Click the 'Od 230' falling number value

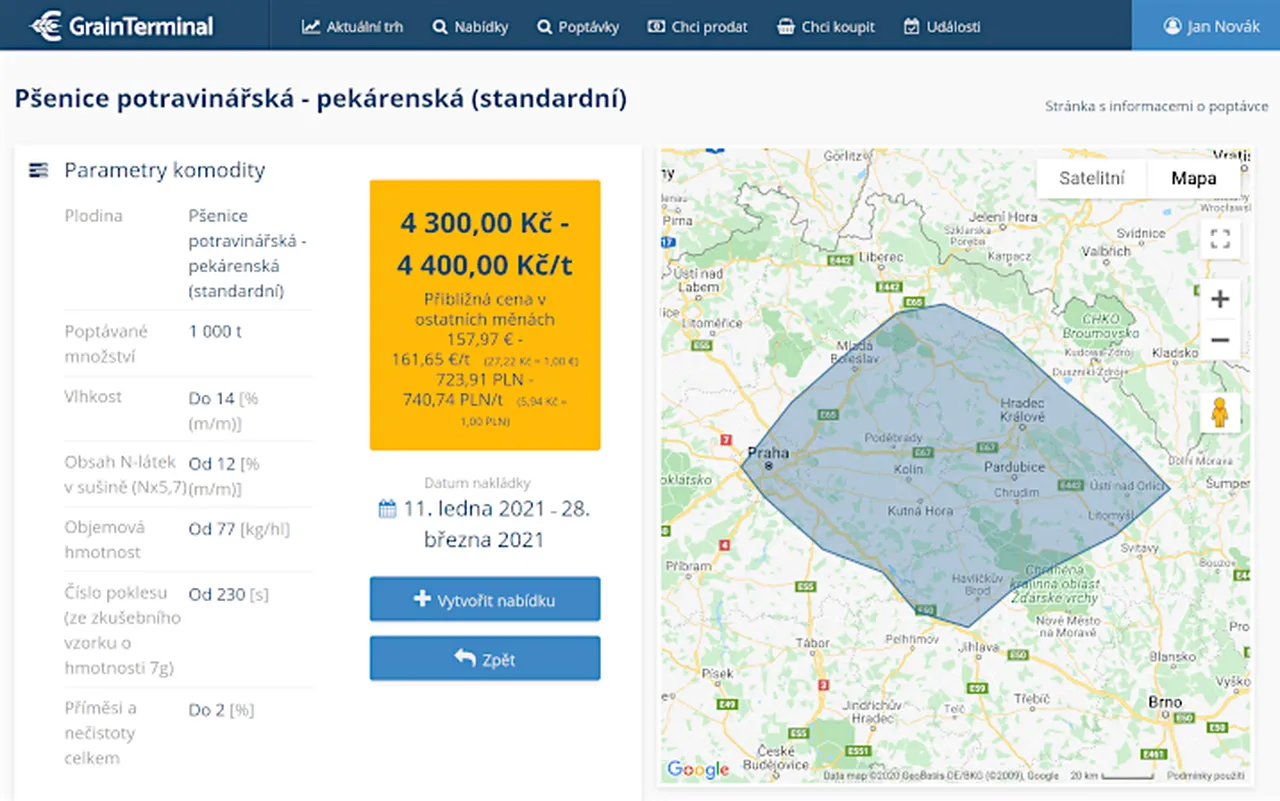[217, 594]
